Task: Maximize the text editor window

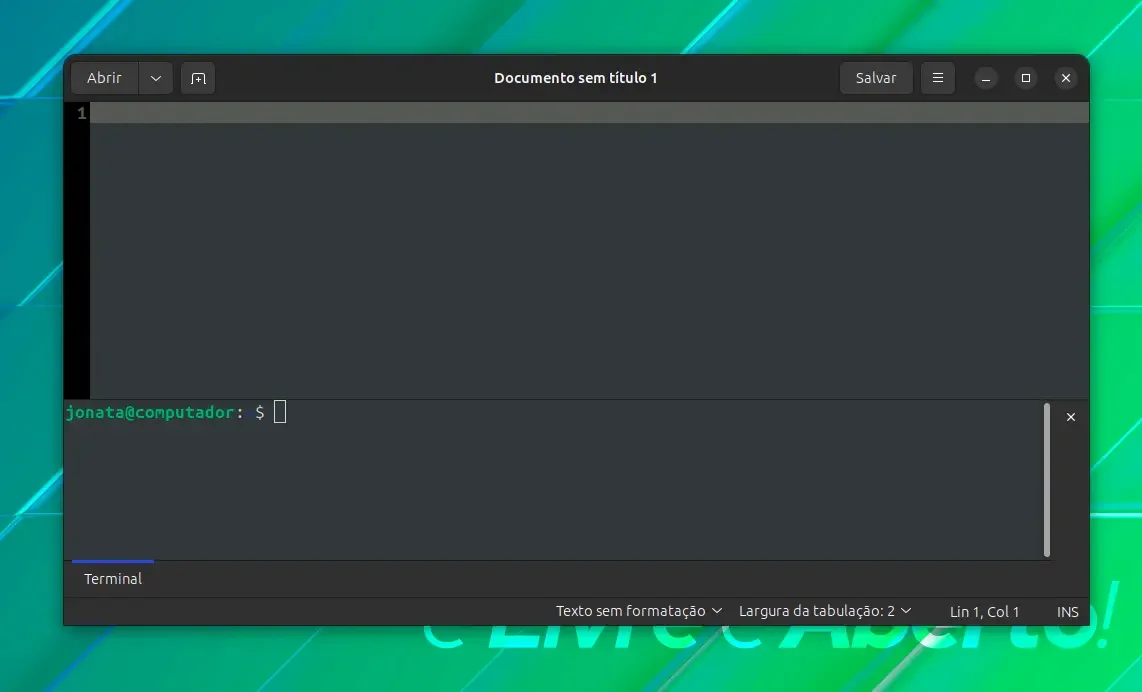Action: coord(1025,78)
